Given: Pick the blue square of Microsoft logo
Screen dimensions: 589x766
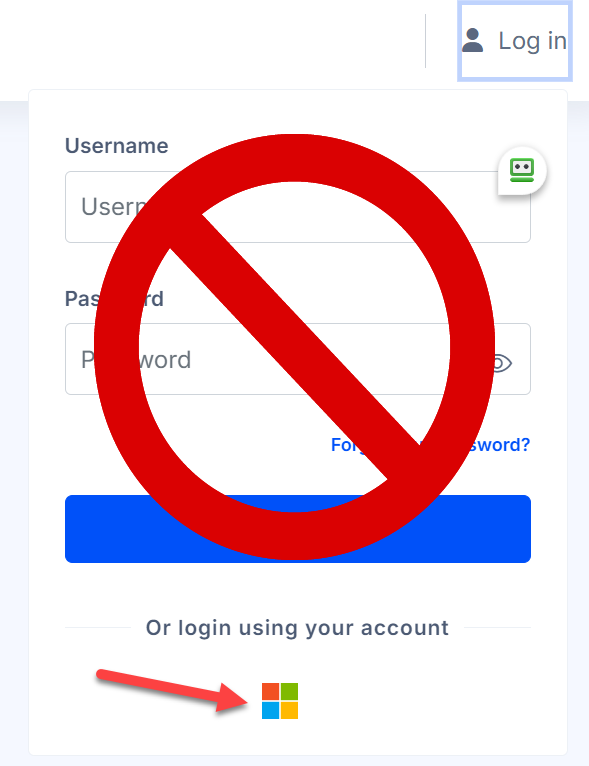Looking at the screenshot, I should [271, 710].
